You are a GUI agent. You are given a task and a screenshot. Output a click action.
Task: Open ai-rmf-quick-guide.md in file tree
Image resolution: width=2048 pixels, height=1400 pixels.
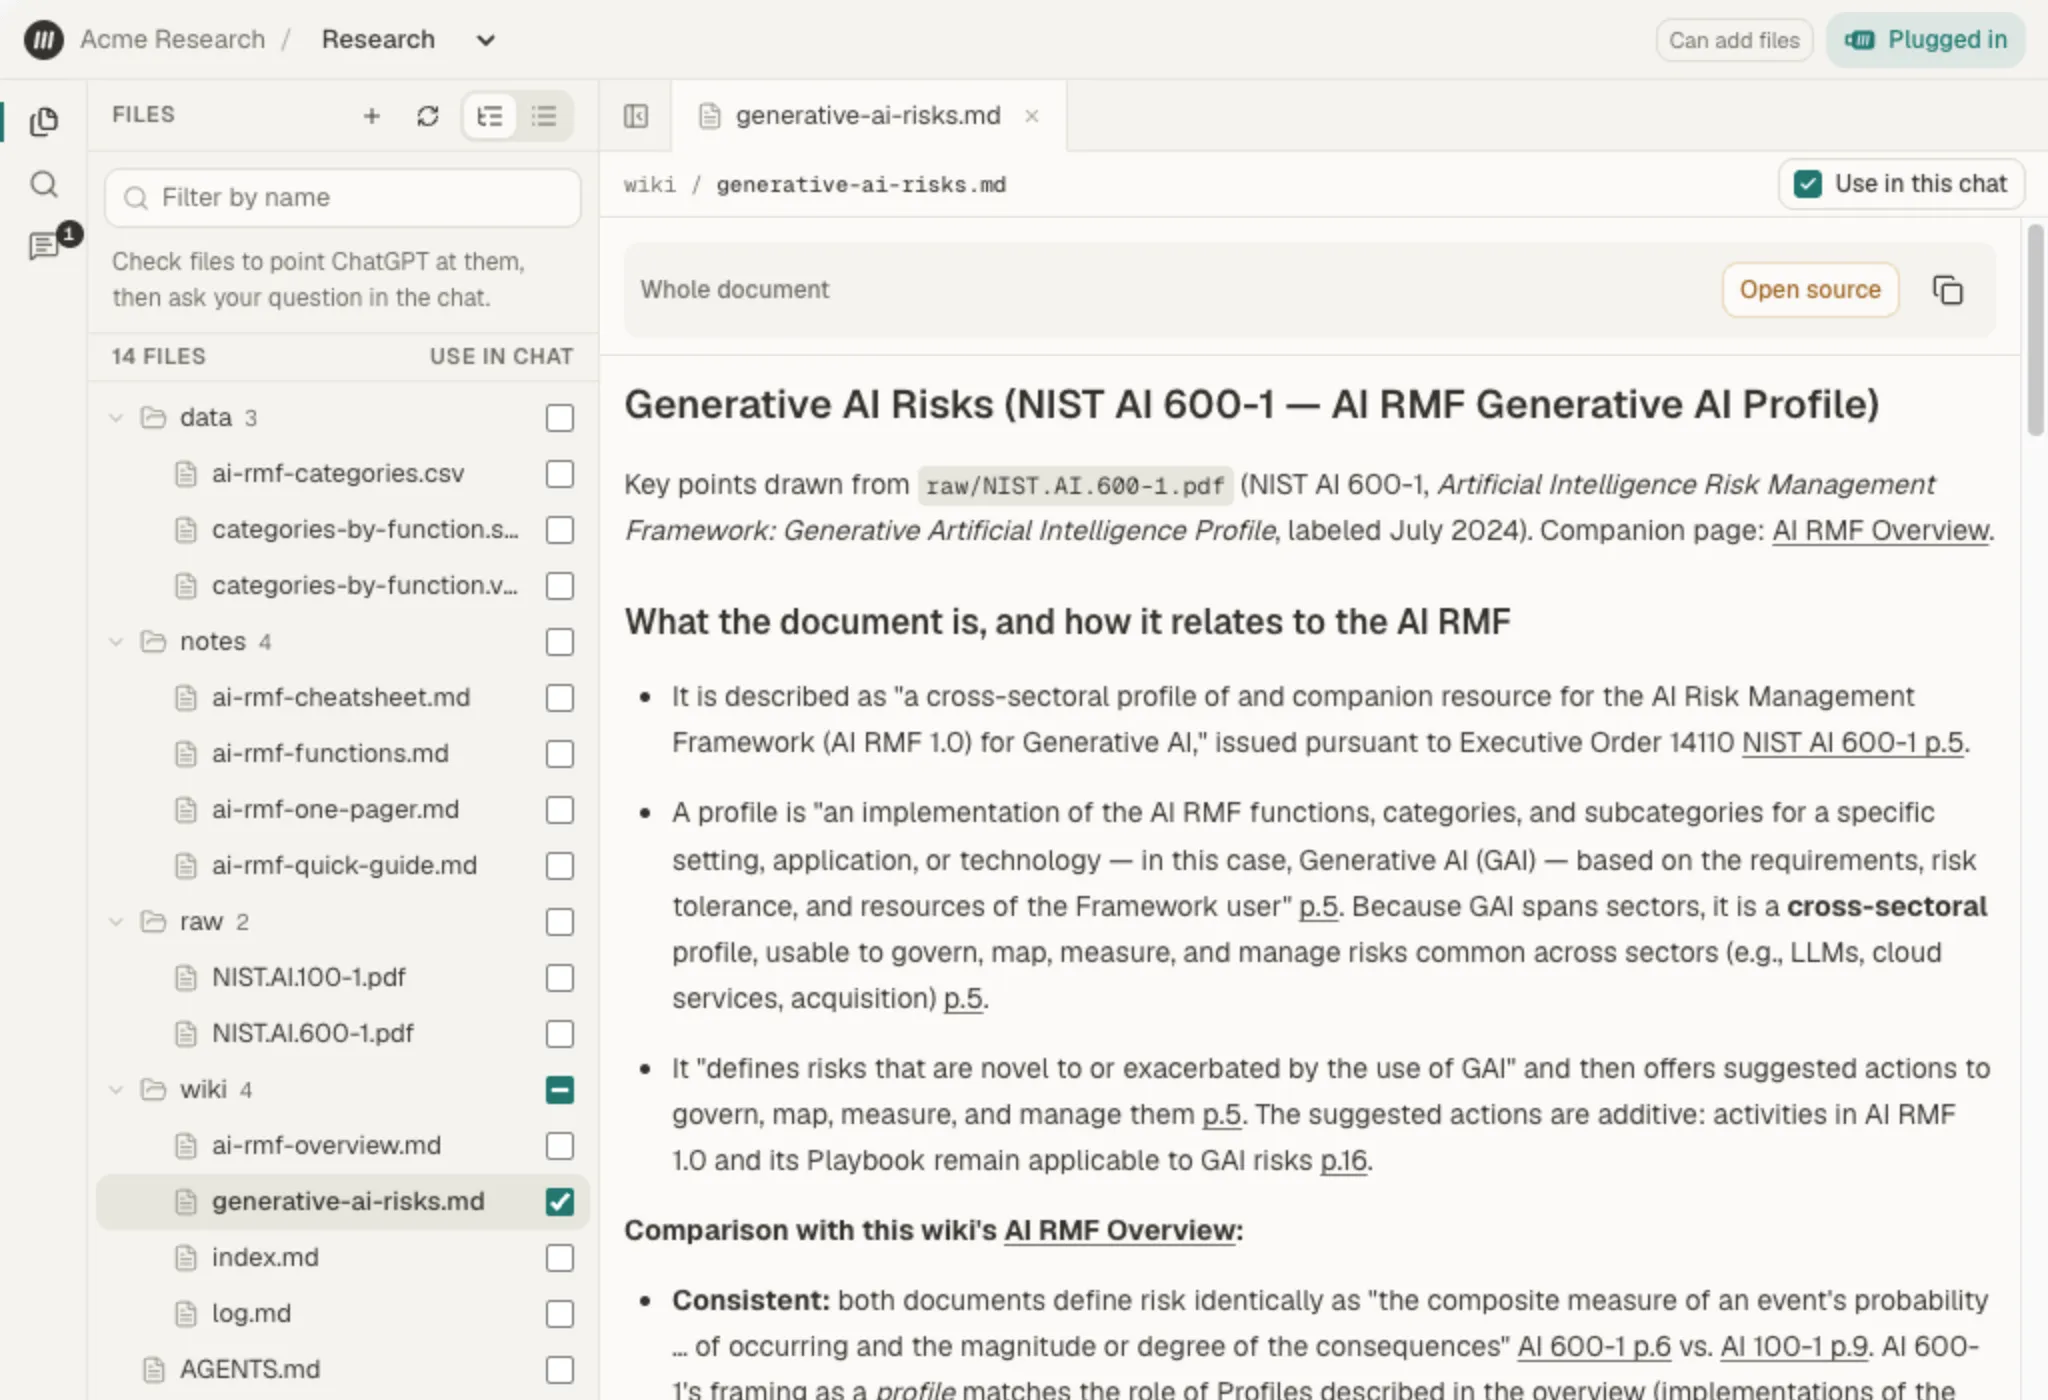[x=344, y=865]
